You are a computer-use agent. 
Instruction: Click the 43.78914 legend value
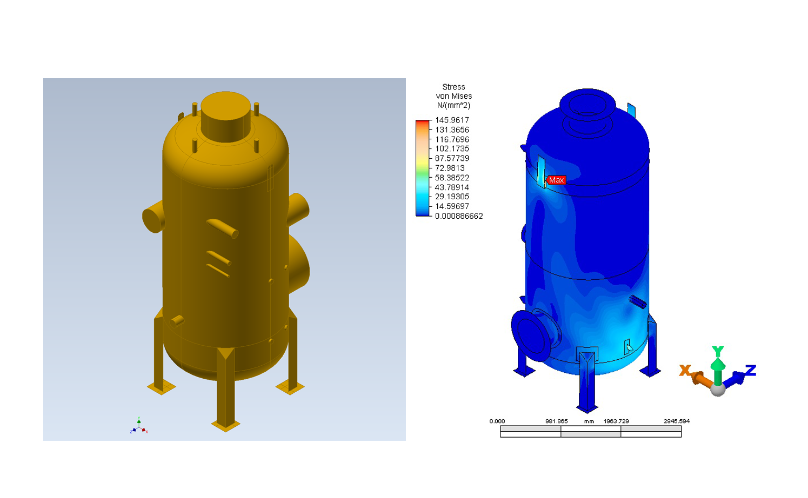[x=450, y=186]
